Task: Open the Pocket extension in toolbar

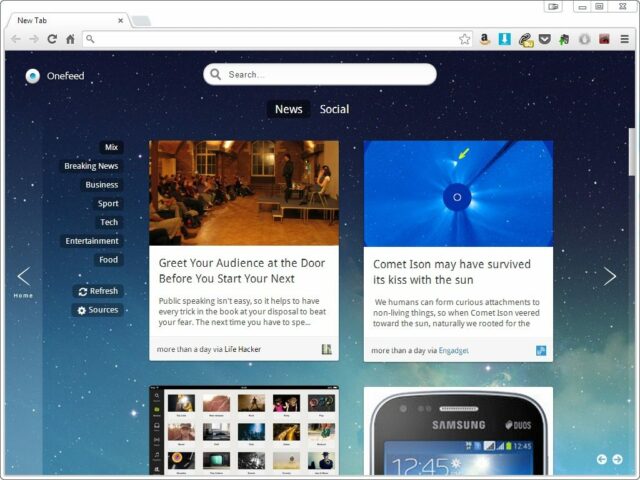Action: coord(544,39)
